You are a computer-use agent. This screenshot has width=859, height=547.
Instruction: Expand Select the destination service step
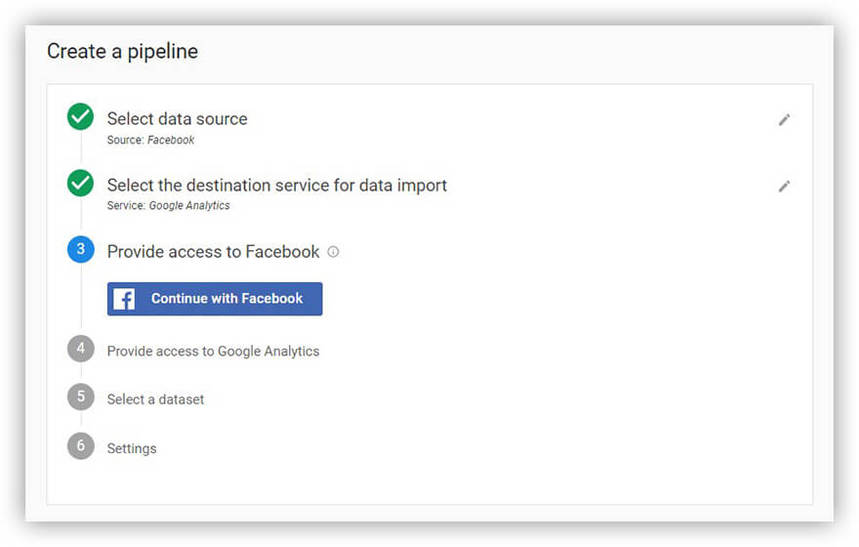point(277,185)
